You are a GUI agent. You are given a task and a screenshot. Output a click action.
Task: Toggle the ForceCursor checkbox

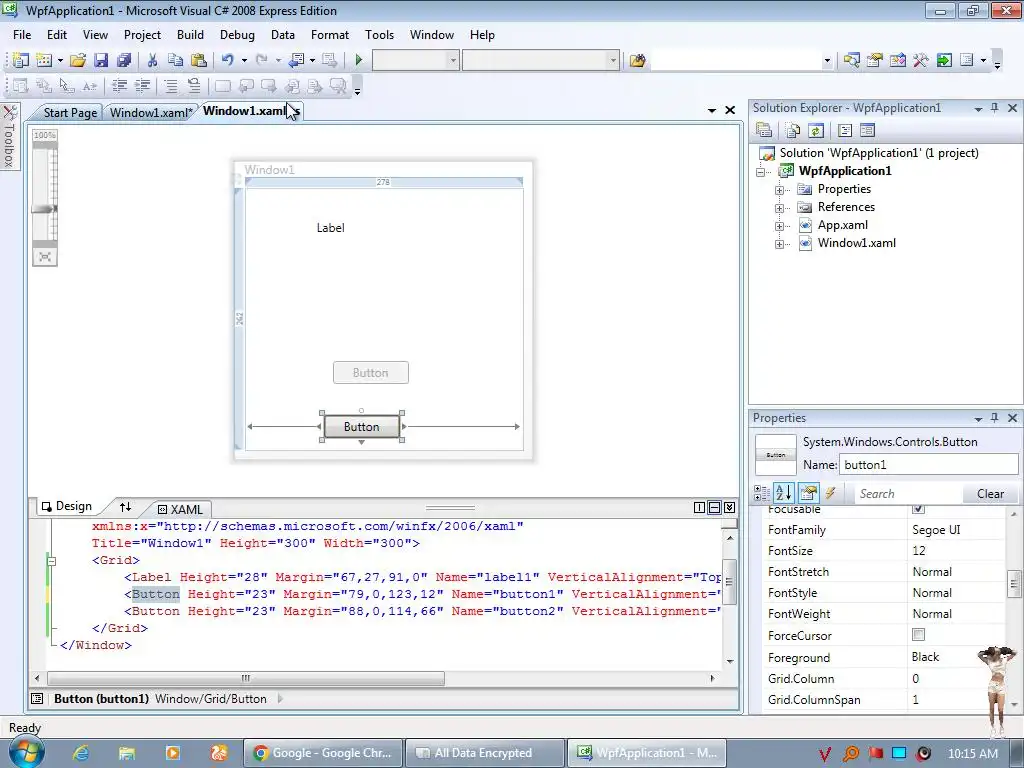(918, 635)
